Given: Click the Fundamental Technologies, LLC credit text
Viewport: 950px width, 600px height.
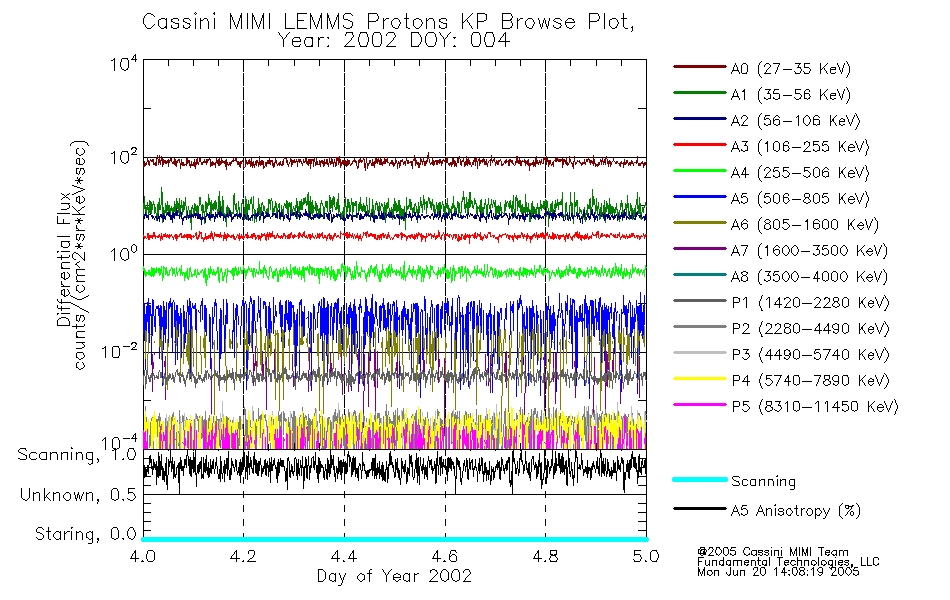Looking at the screenshot, I should pos(788,562).
